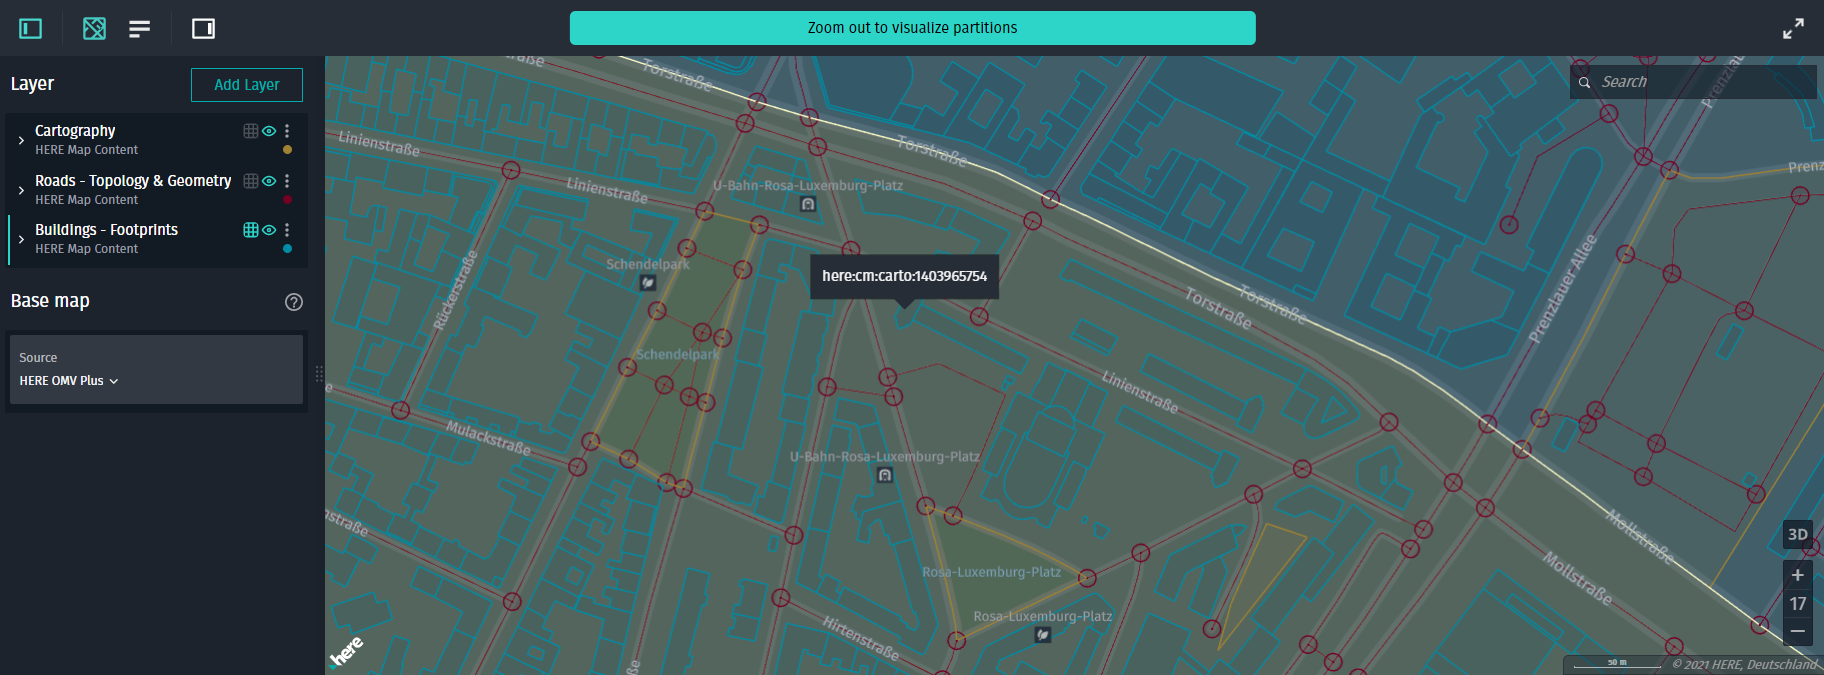Open more options menu for Roads layer

pos(287,181)
